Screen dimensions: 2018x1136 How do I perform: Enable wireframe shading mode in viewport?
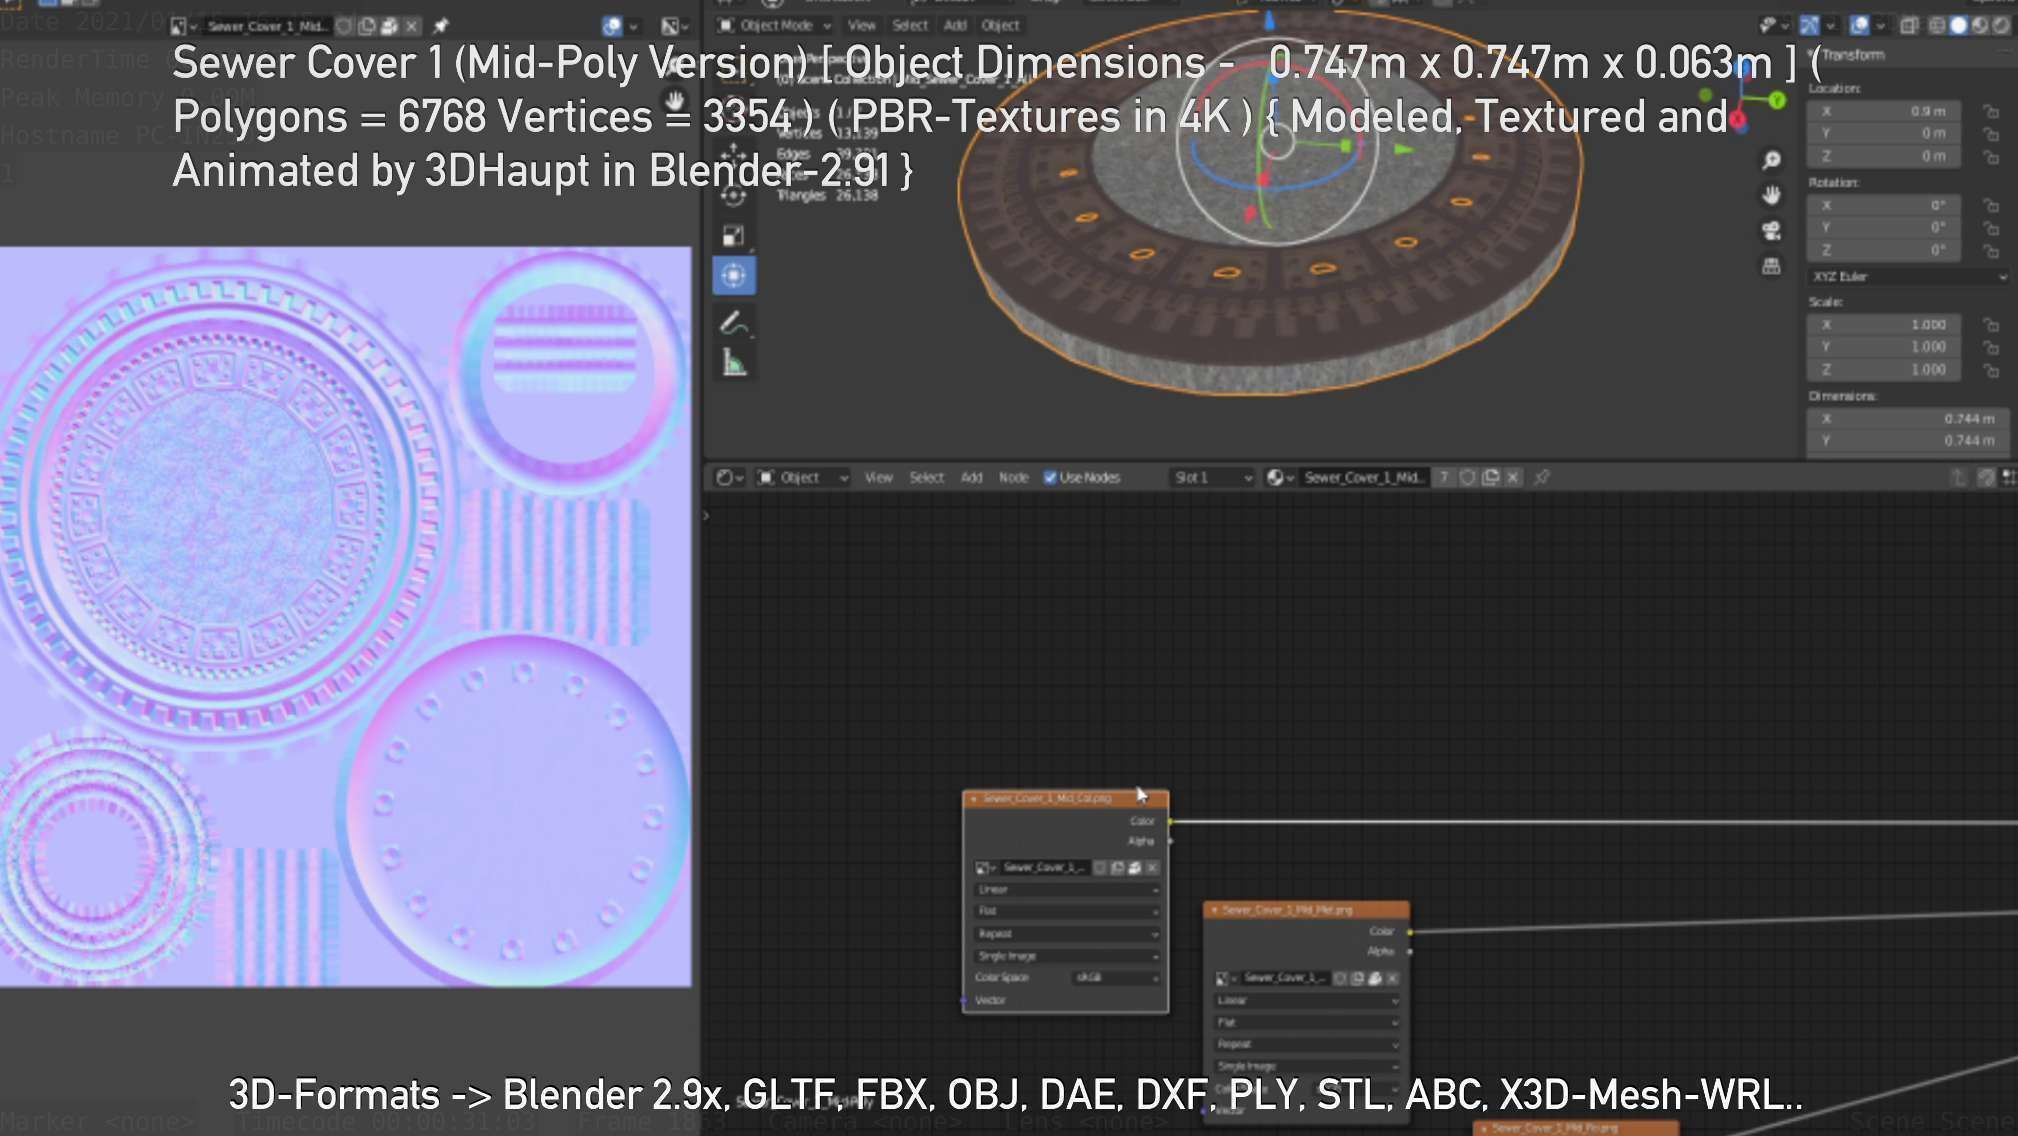click(1937, 25)
